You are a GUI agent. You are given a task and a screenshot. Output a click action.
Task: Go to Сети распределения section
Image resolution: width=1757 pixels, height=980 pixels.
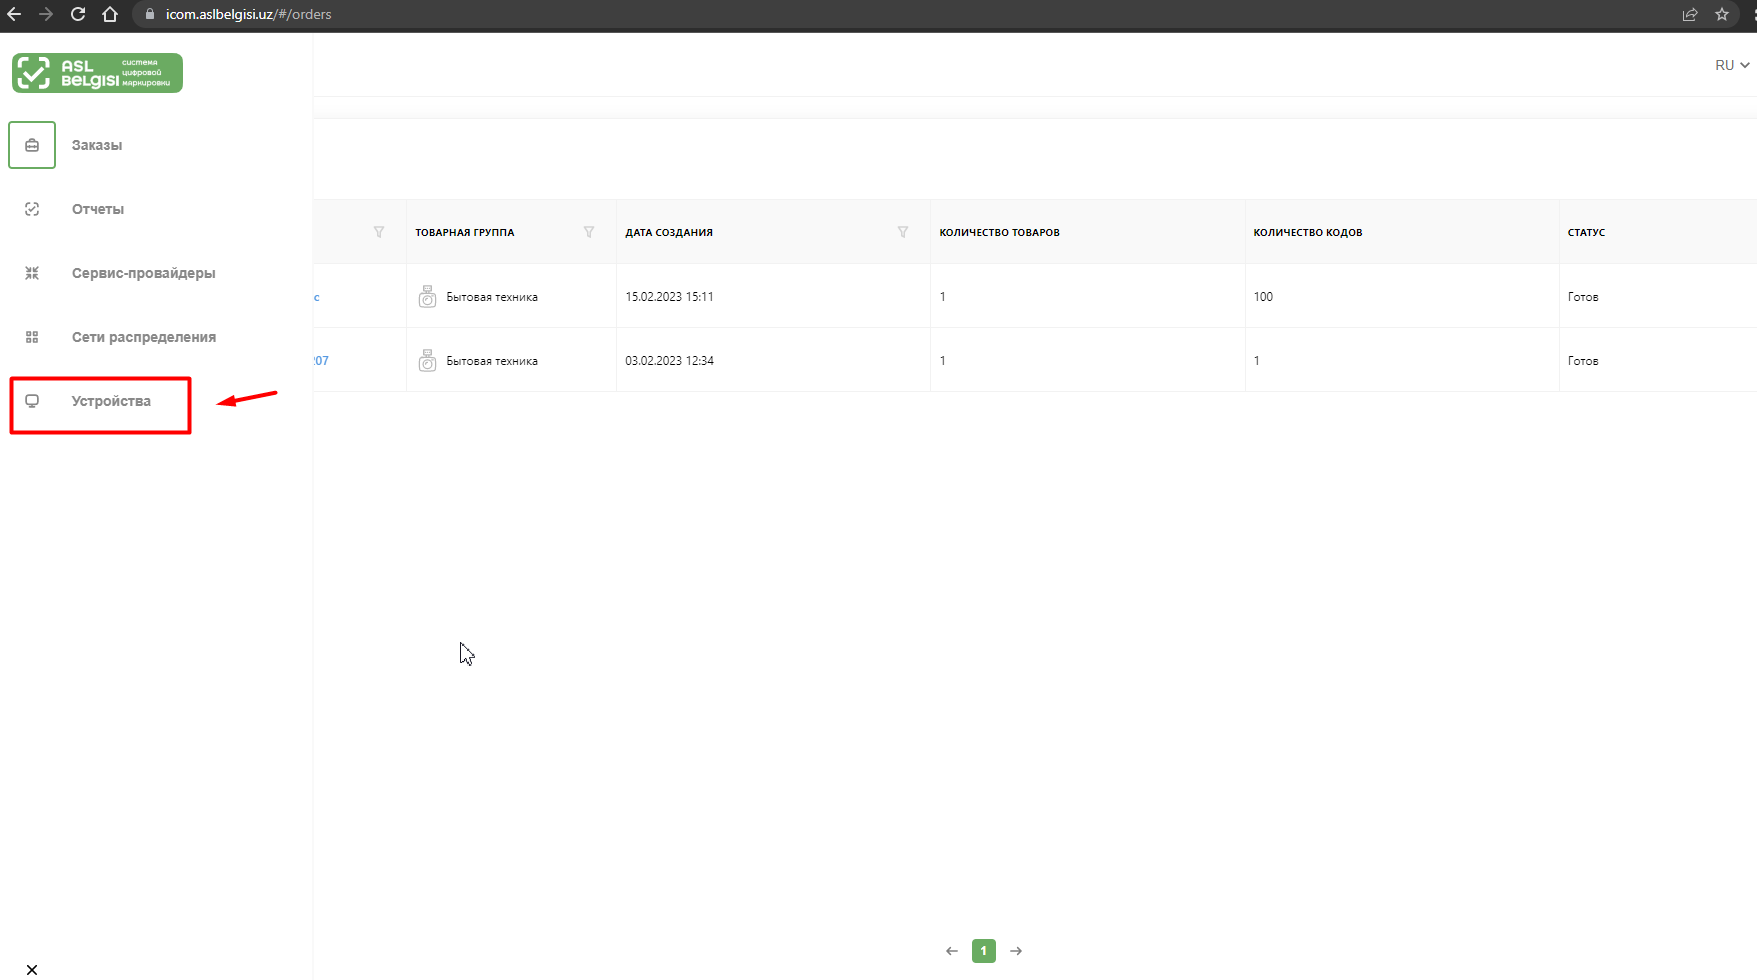[x=144, y=337]
